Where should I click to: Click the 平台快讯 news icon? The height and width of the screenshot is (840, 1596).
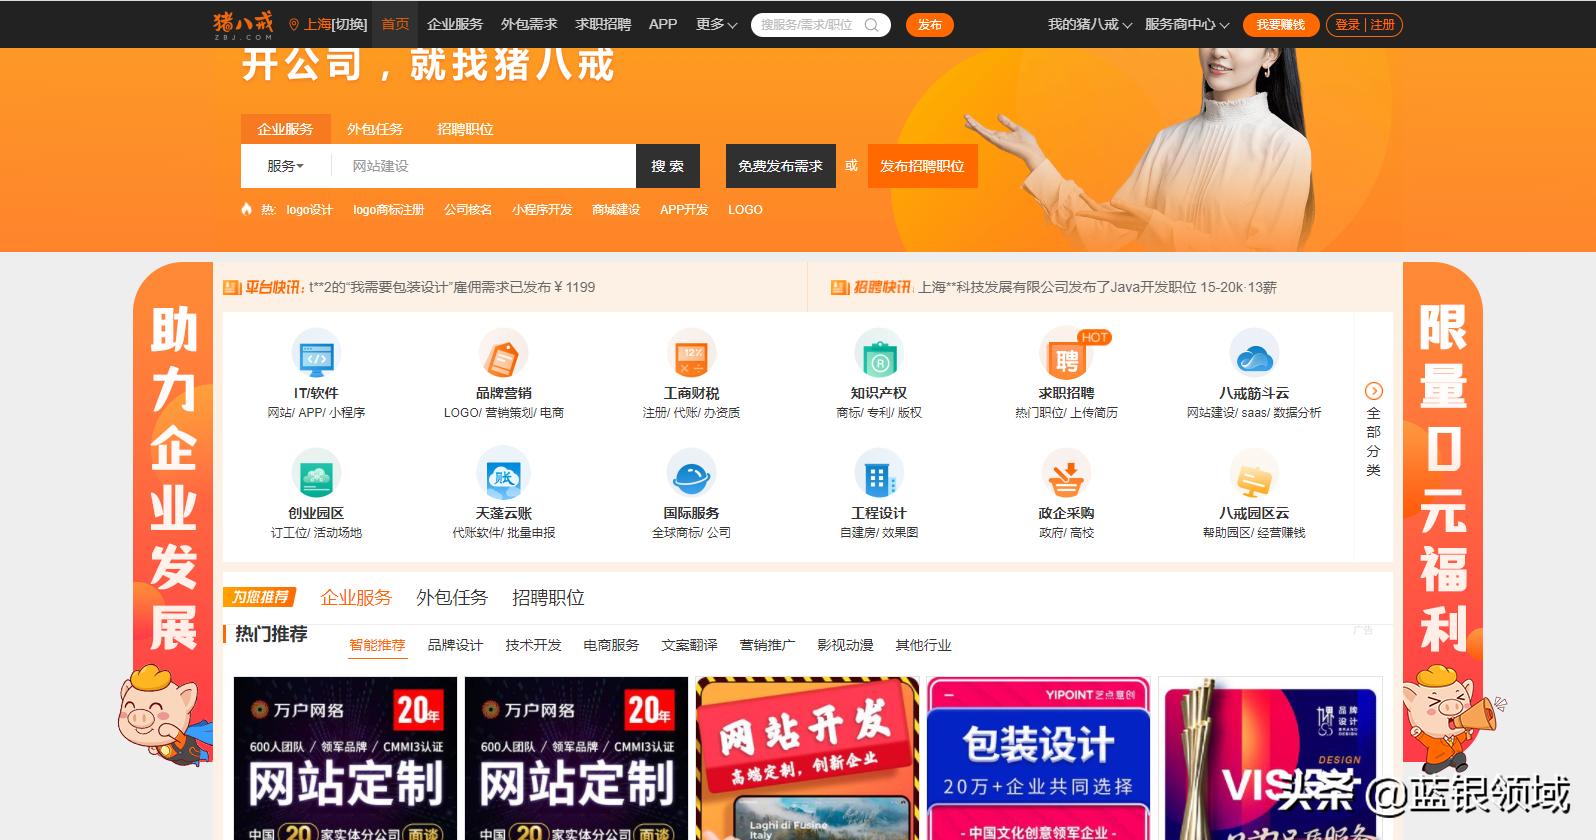tap(232, 288)
